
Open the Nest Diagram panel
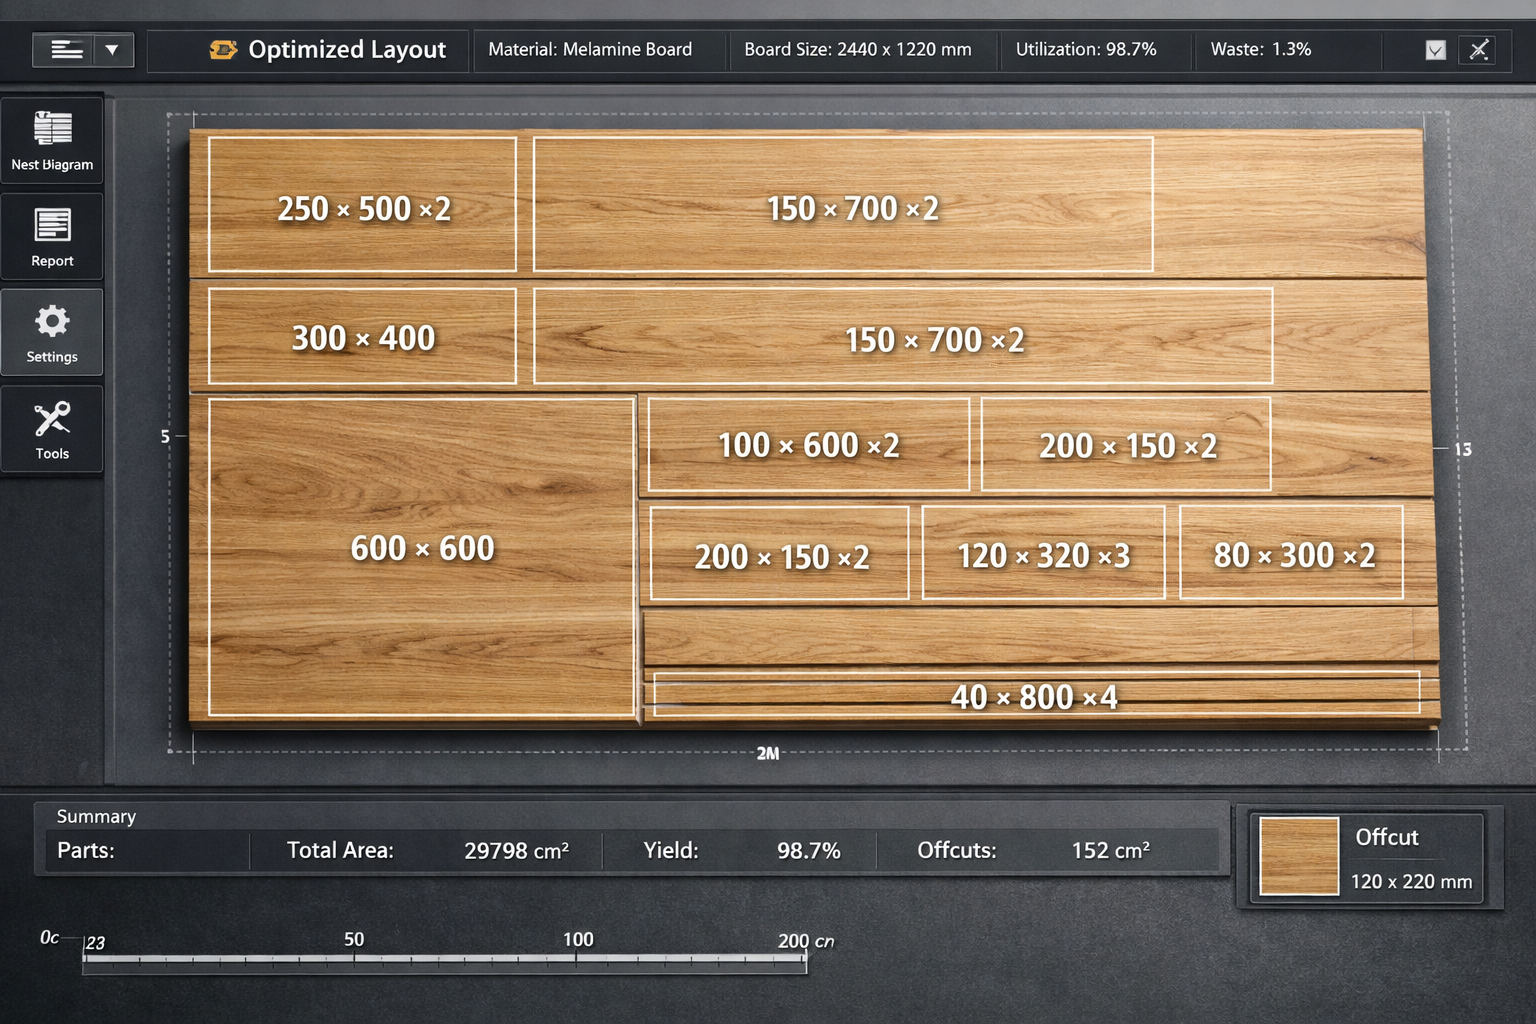(52, 141)
